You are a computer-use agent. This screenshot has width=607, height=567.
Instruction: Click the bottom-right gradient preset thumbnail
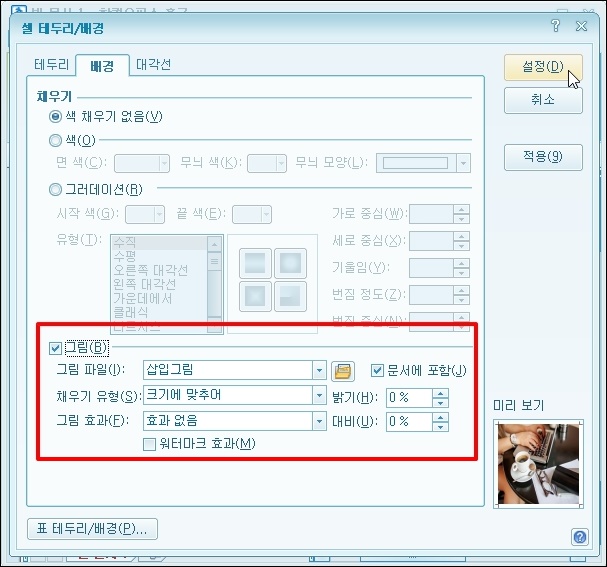(290, 296)
